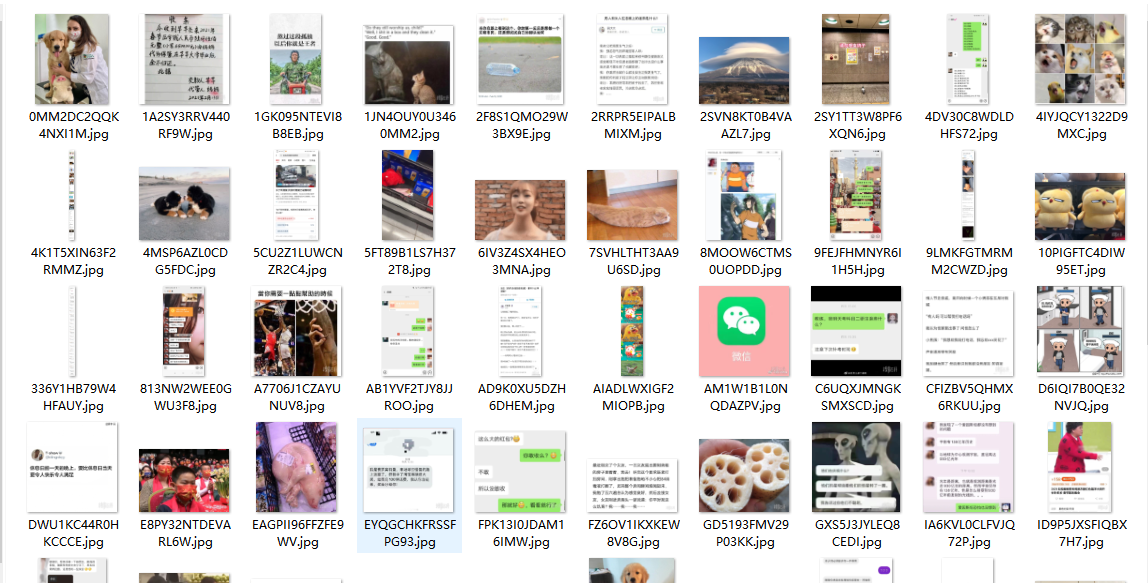Select the two cats image 1JN4OUY0U3460MM2.jpg

click(409, 64)
